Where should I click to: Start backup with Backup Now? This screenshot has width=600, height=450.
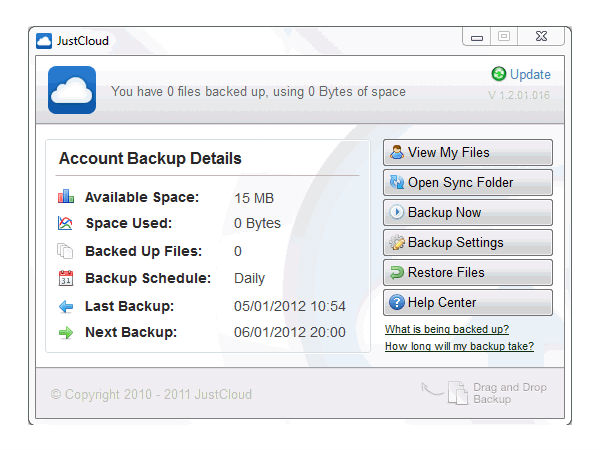click(x=468, y=212)
